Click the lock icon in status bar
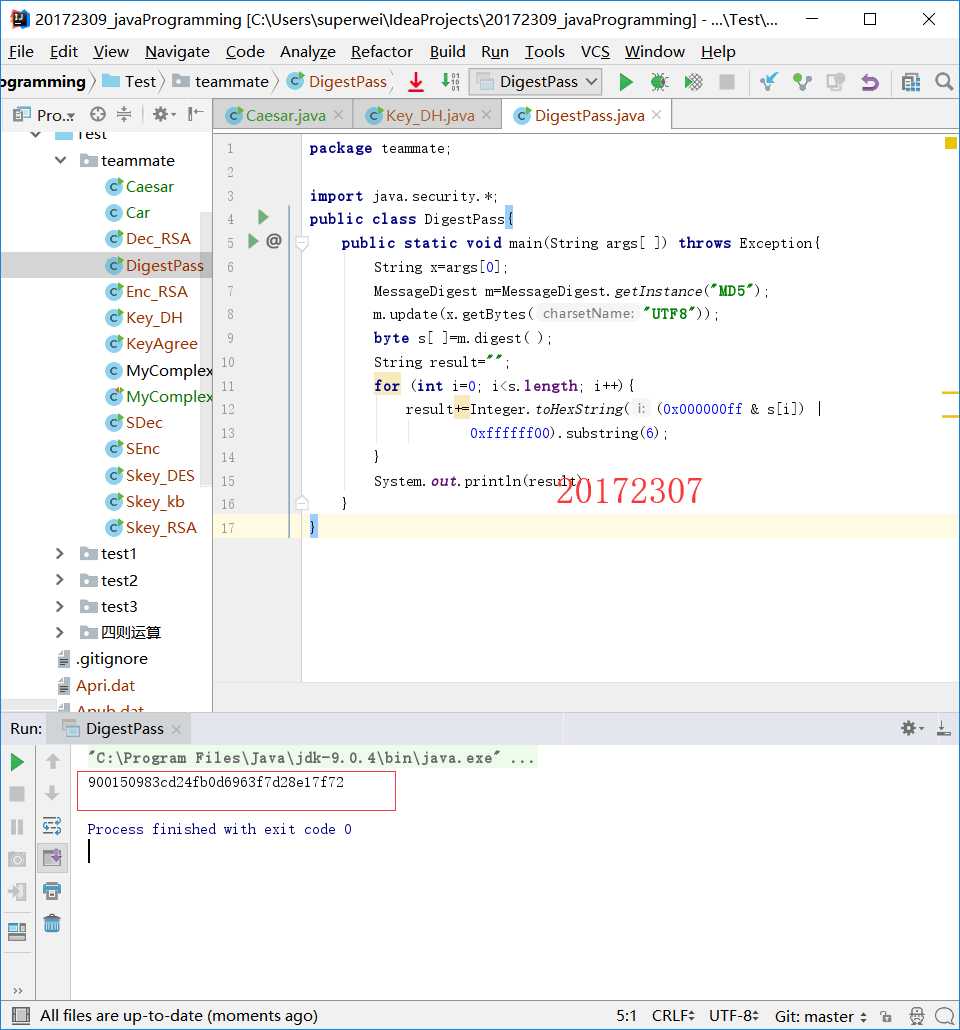Image resolution: width=960 pixels, height=1030 pixels. 886,1016
